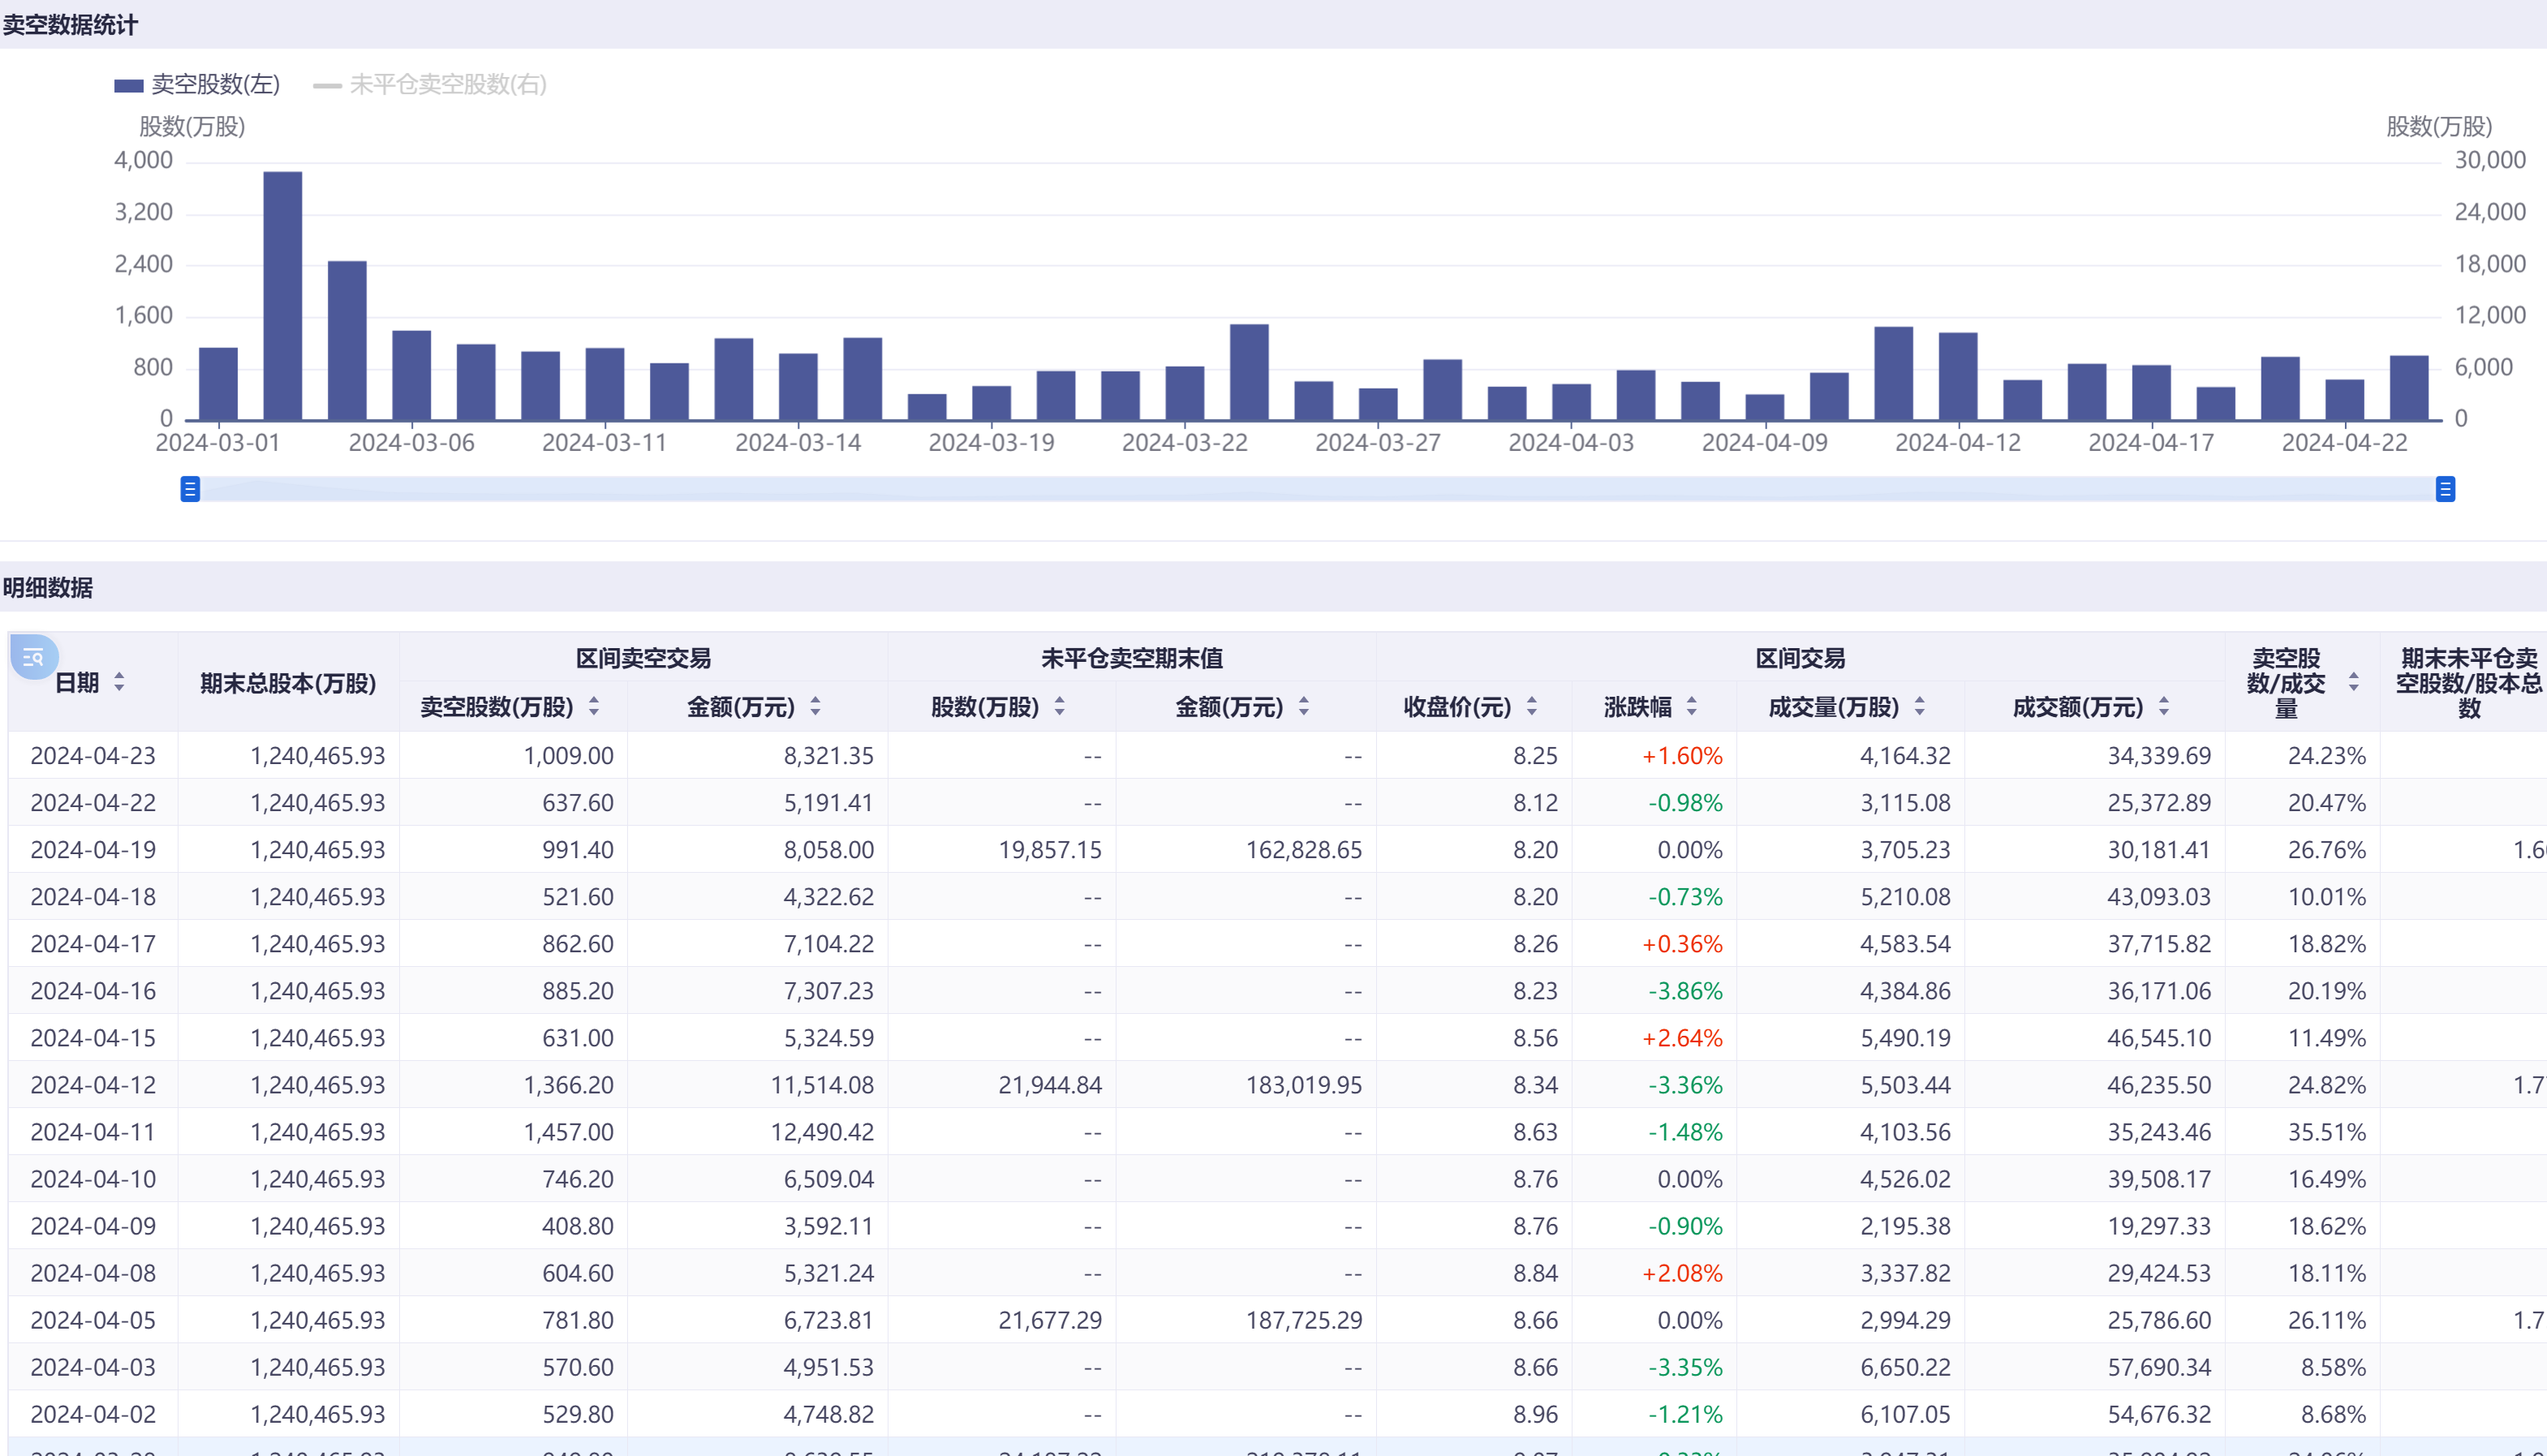Sort by 成交量(万股) column arrows
The image size is (2547, 1456).
1920,707
